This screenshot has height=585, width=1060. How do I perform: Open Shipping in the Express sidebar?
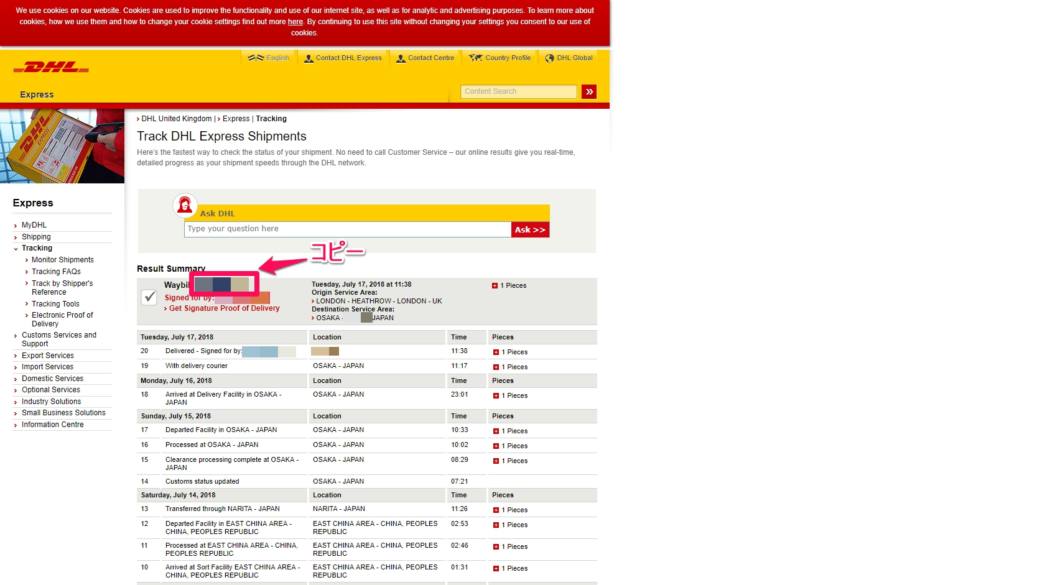(x=36, y=237)
